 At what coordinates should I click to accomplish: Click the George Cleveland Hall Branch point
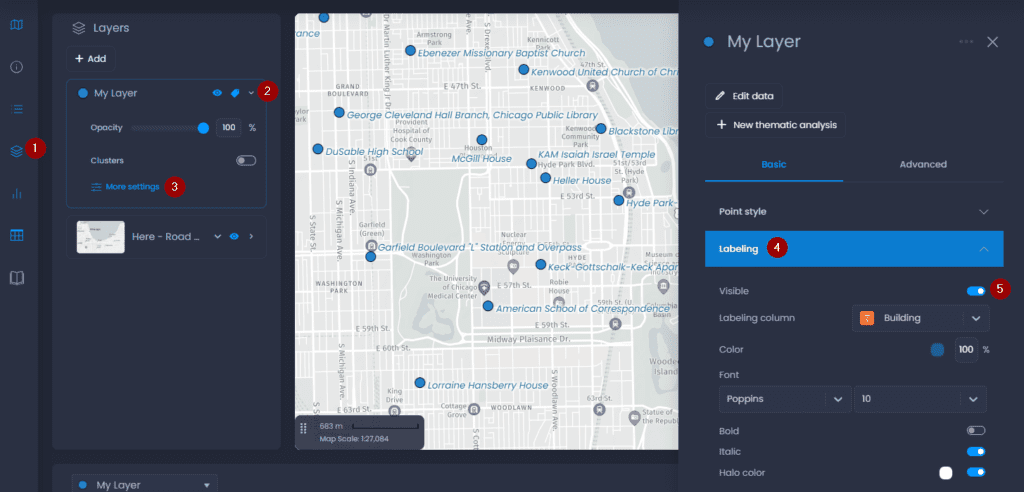[x=339, y=112]
